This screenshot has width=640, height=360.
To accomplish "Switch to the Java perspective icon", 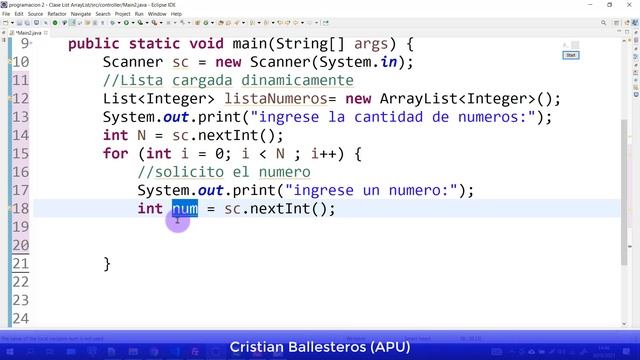I will pos(635,23).
